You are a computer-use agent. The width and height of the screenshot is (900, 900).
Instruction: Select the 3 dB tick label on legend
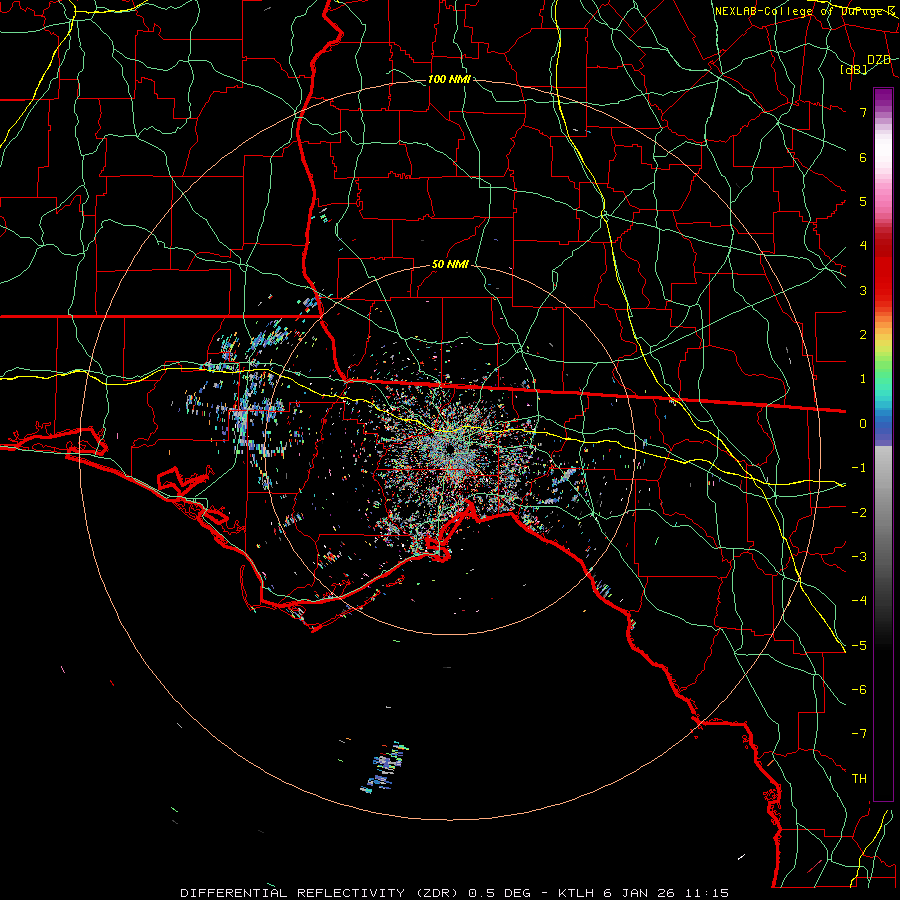click(863, 290)
